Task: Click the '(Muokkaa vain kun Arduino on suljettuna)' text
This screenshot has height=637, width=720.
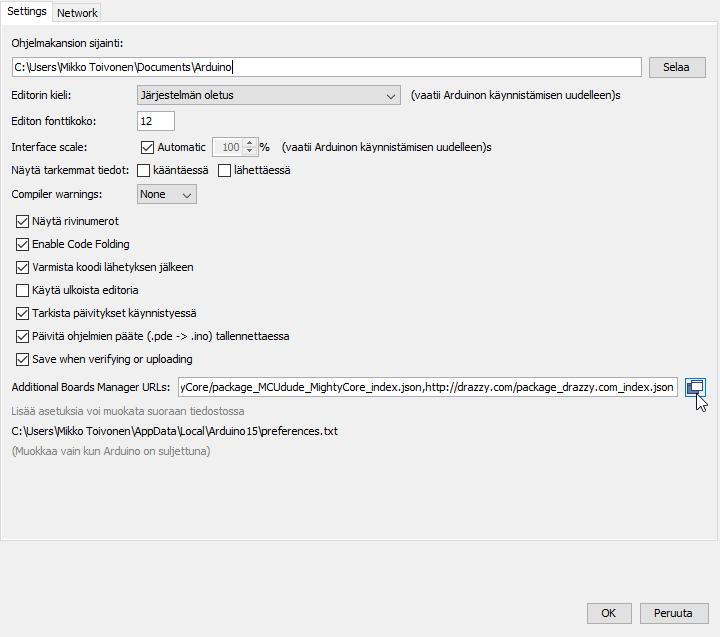Action: point(111,451)
